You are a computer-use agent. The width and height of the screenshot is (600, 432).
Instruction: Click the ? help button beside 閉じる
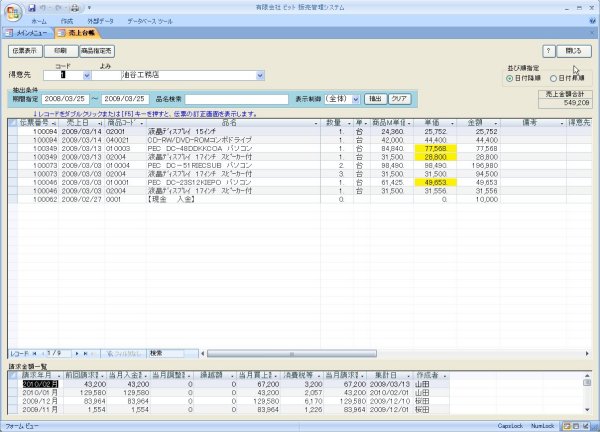(548, 49)
